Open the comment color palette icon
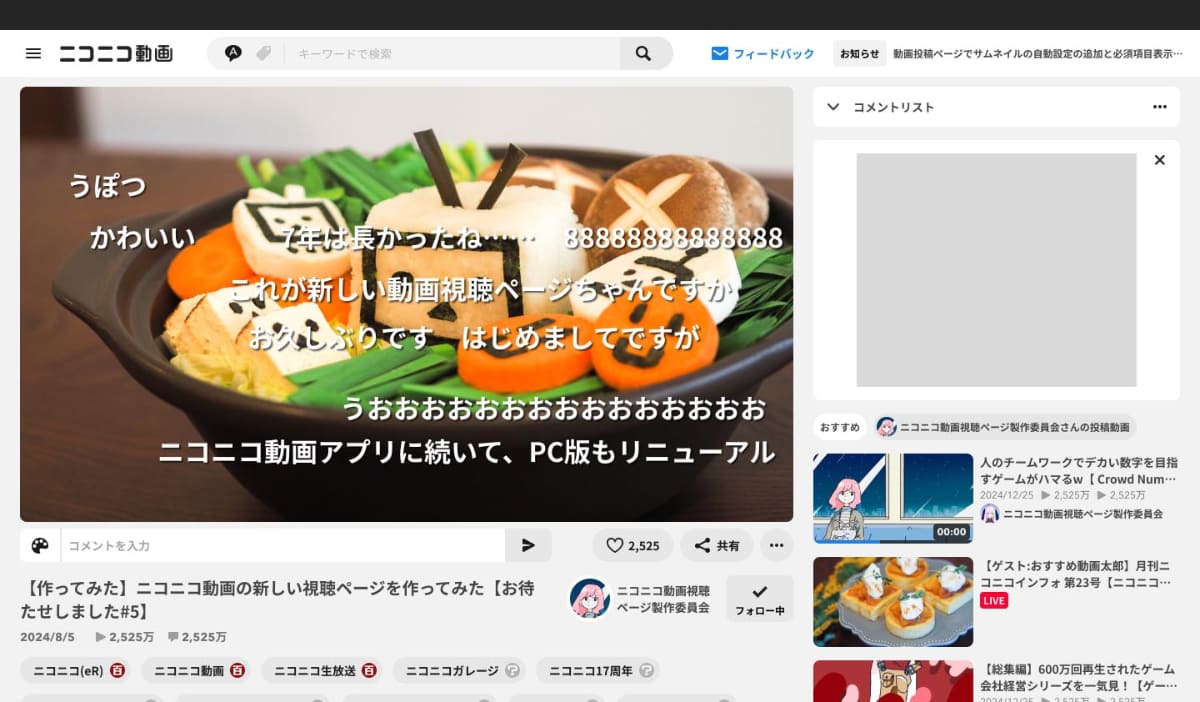 (x=40, y=546)
